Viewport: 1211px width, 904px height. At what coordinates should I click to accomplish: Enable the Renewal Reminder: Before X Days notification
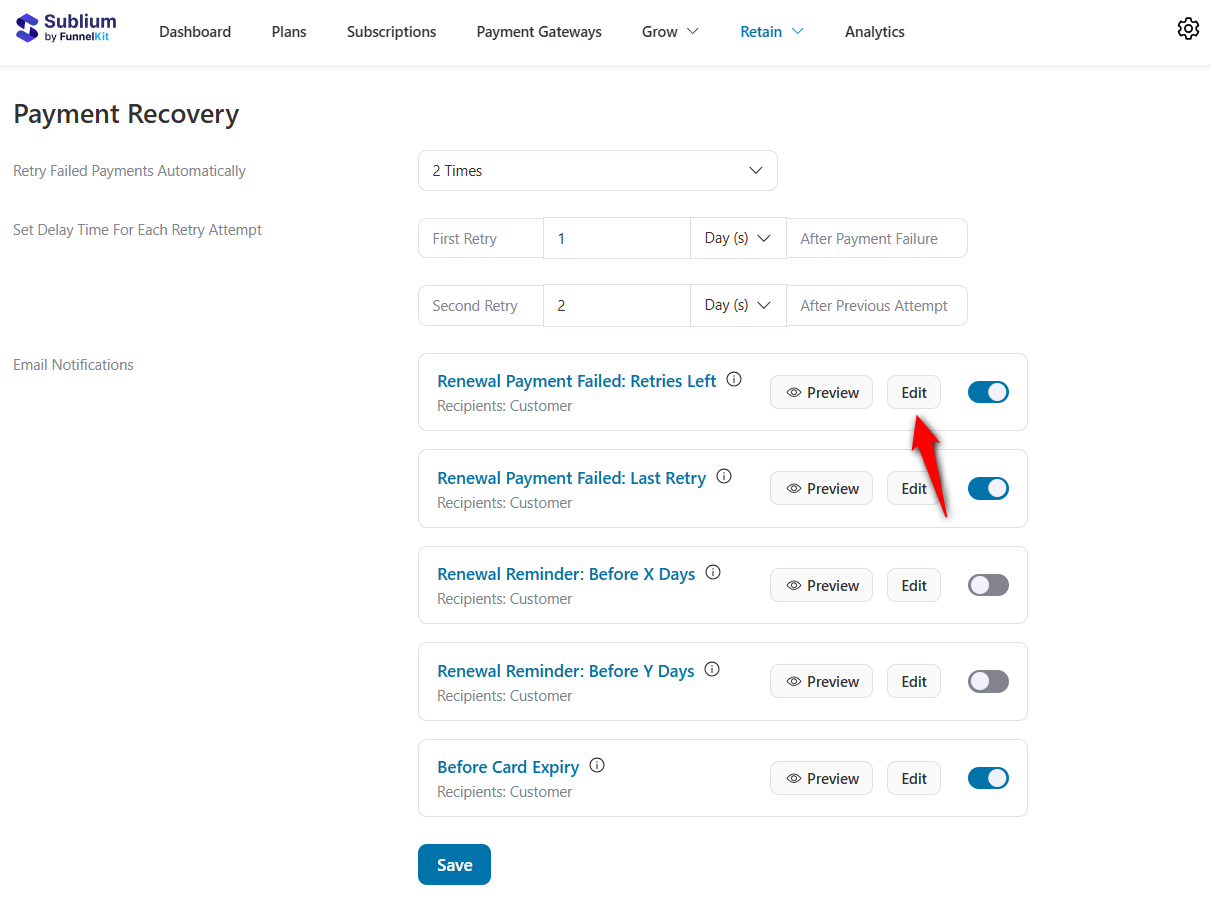(x=988, y=585)
